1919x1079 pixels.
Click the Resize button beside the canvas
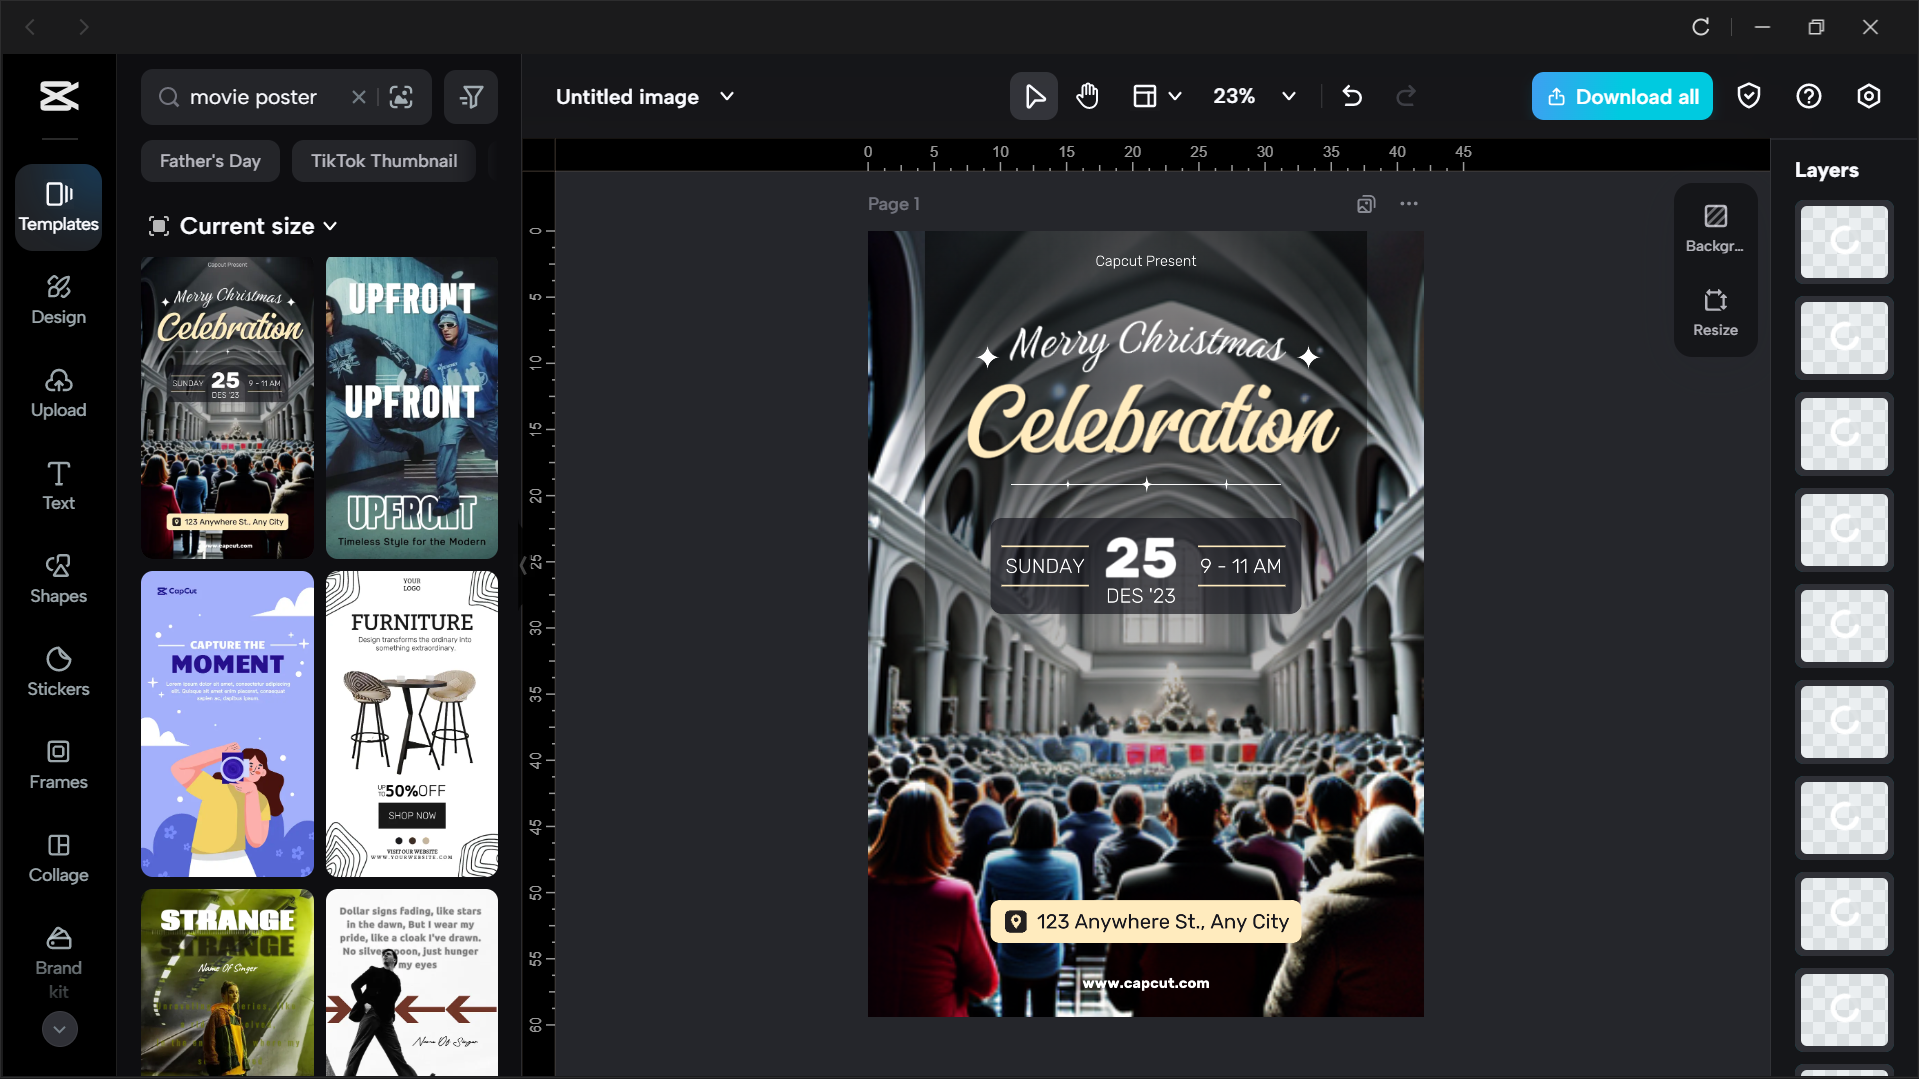pyautogui.click(x=1714, y=311)
